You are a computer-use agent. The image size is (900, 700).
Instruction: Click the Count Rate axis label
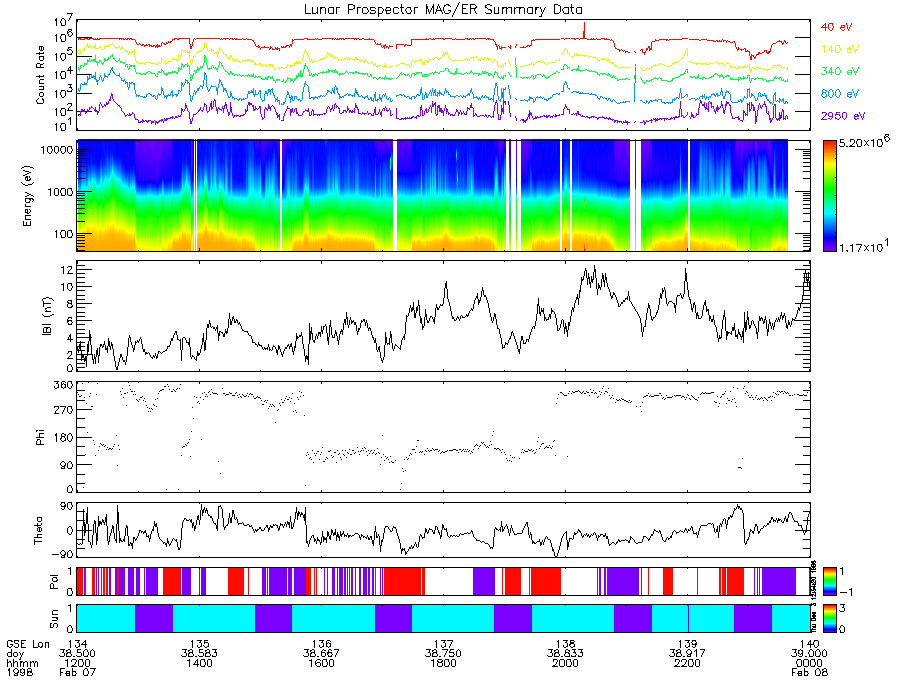(x=40, y=75)
